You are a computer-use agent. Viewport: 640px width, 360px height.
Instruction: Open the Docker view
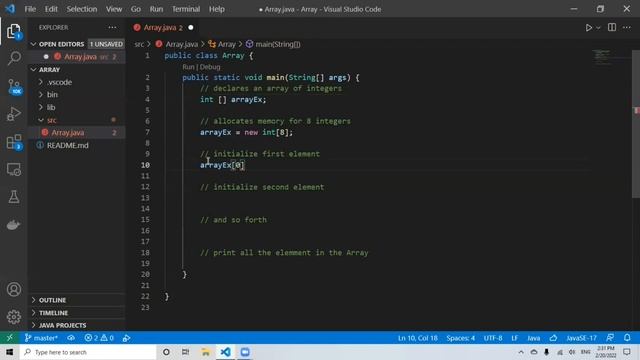(13, 224)
